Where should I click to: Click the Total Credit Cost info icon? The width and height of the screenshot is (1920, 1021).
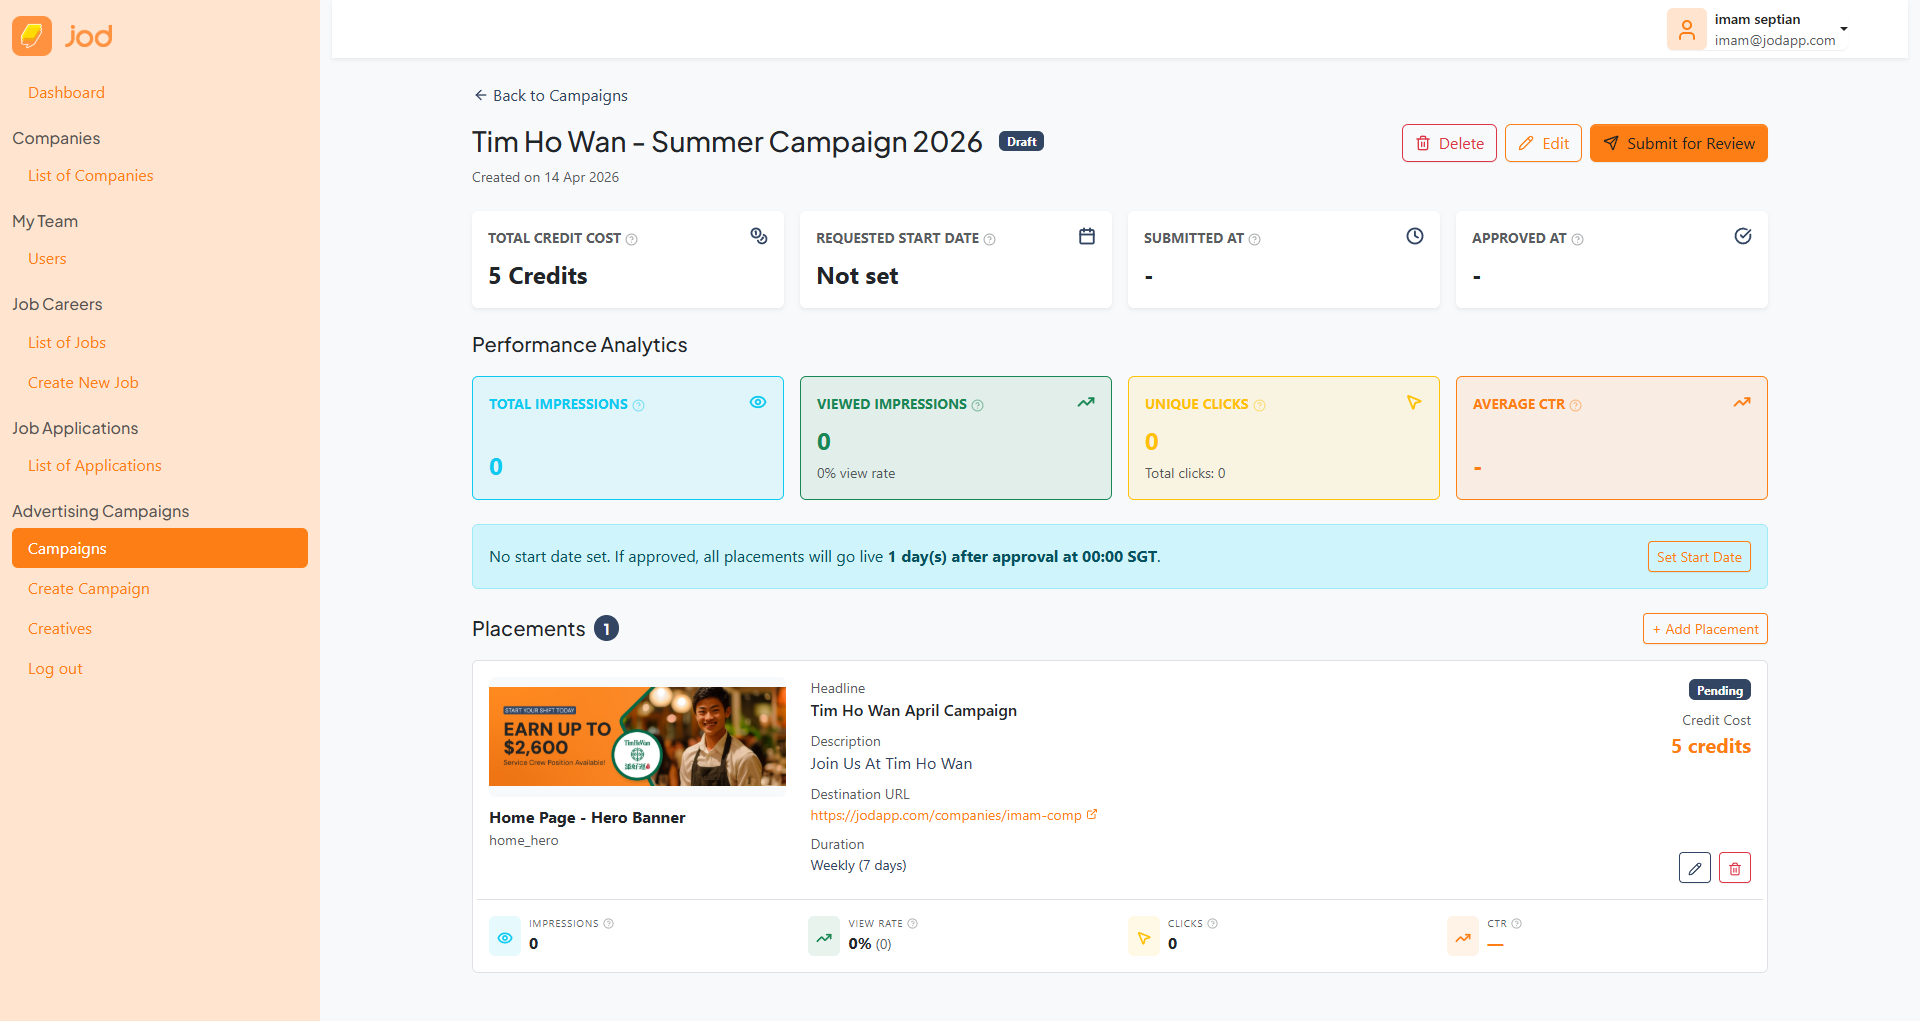pos(632,239)
